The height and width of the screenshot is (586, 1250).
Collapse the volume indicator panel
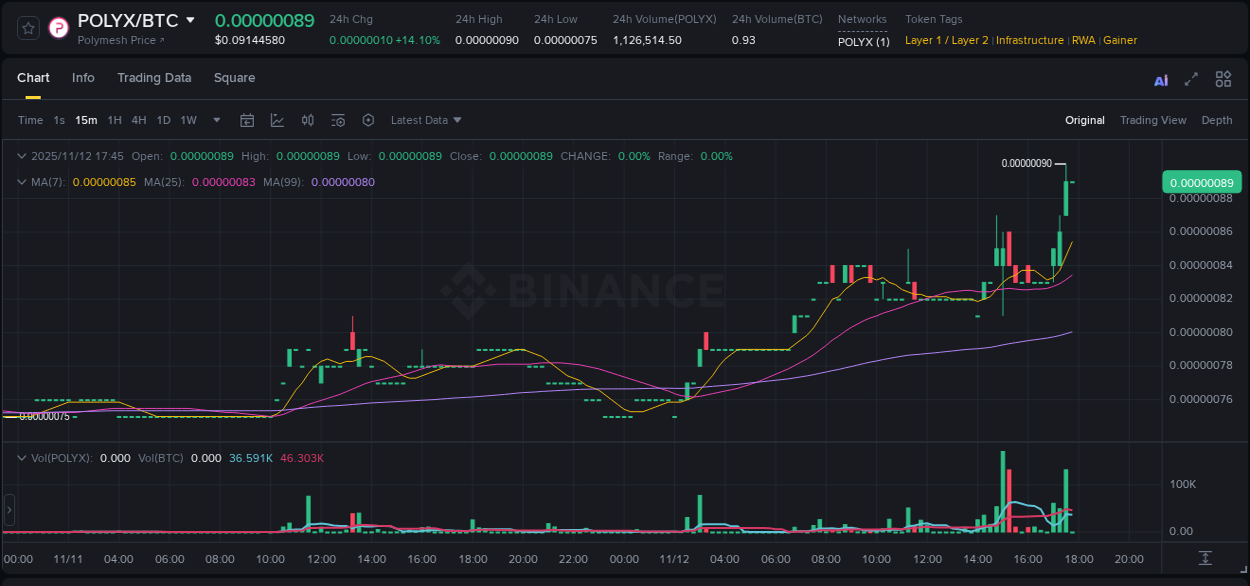[x=22, y=458]
